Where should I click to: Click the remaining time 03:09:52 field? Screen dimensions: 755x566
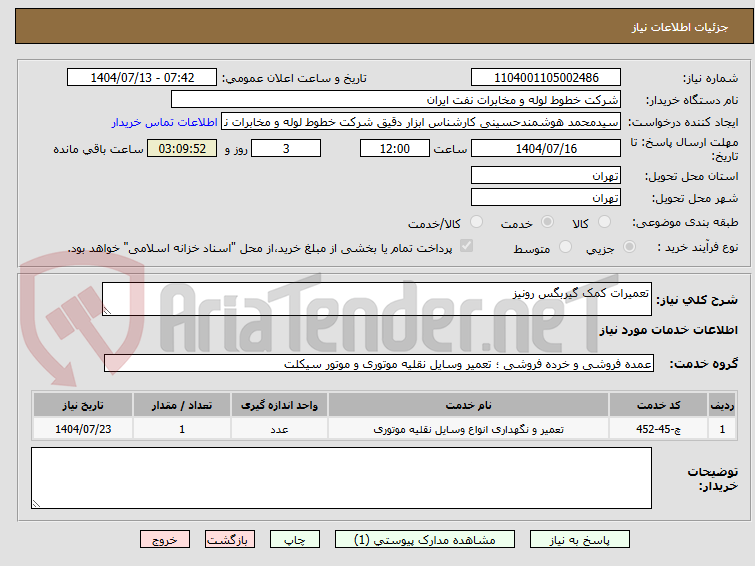(182, 148)
